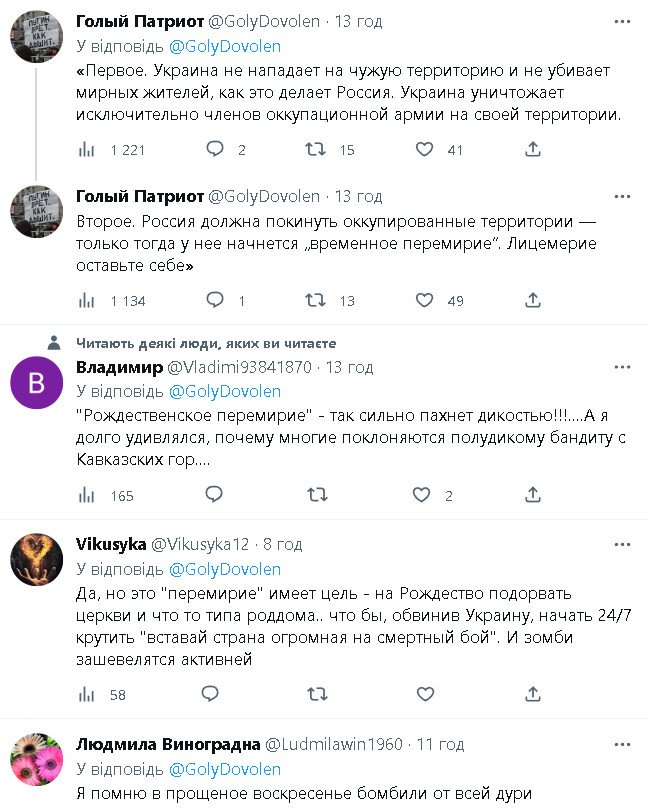649x812 pixels.
Task: Reply to first Голый Патриот tweet
Action: [x=214, y=150]
